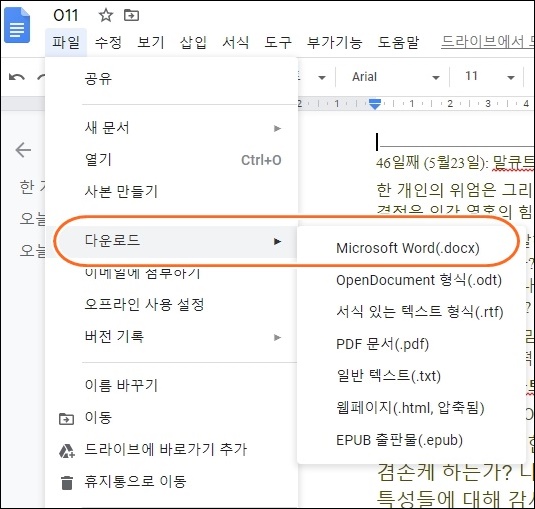
Task: Star the document 011
Action: [x=105, y=15]
